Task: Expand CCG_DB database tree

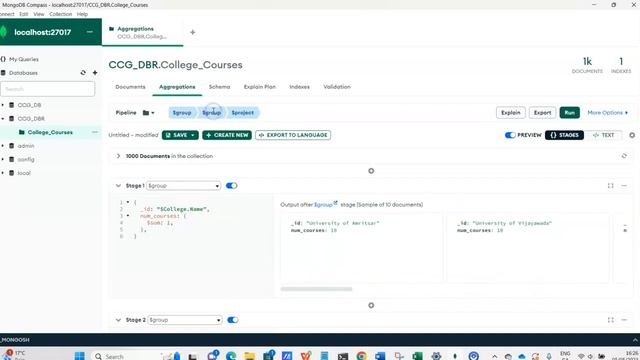Action: [3, 105]
